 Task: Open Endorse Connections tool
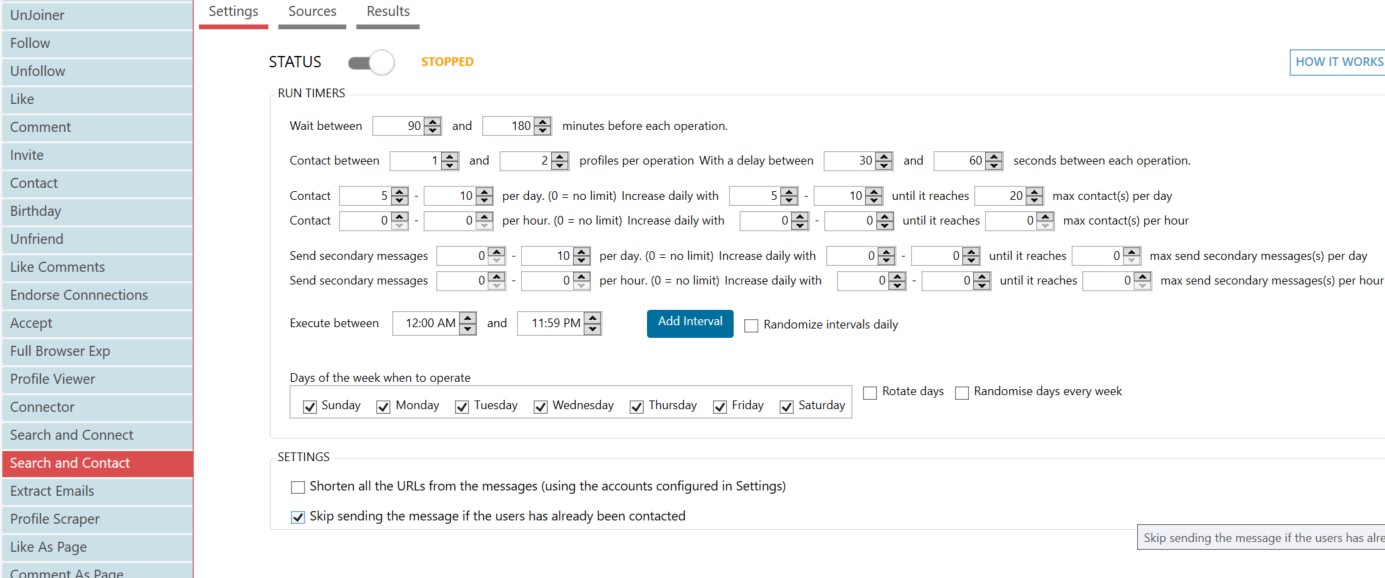point(96,295)
